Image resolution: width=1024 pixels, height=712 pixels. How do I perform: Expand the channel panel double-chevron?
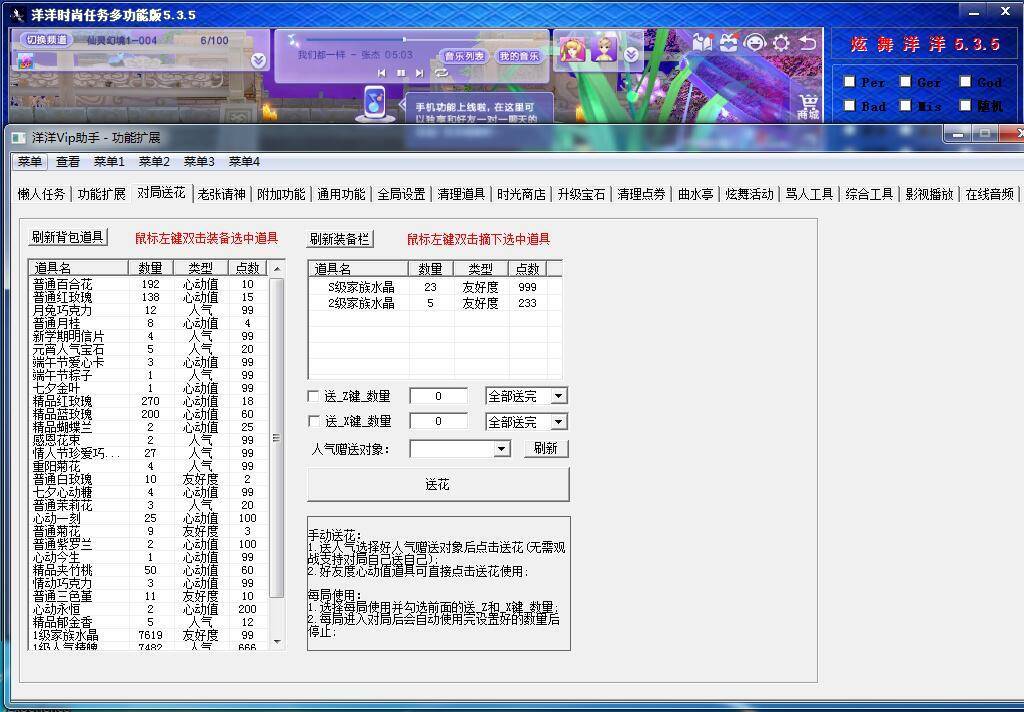pyautogui.click(x=259, y=61)
